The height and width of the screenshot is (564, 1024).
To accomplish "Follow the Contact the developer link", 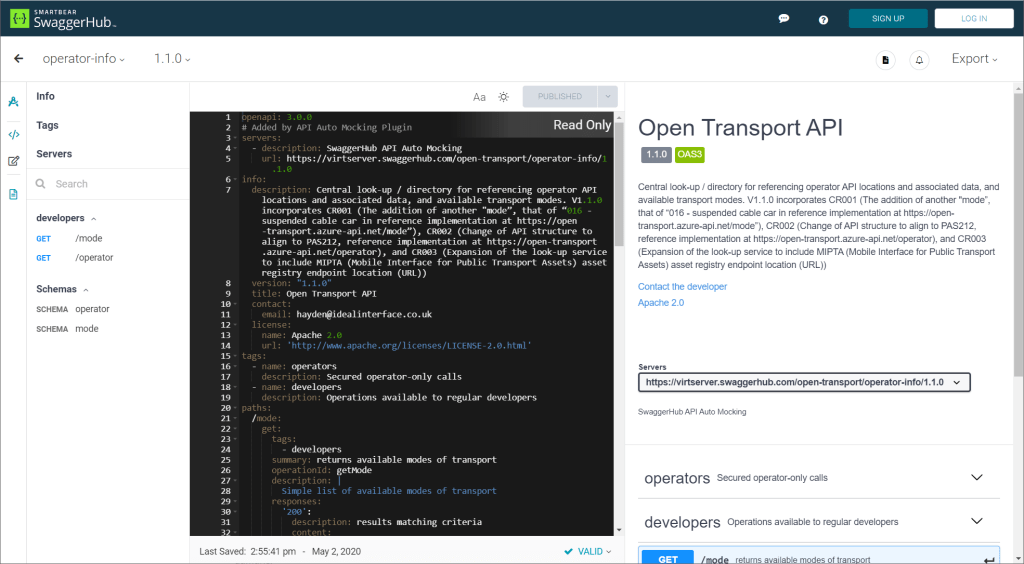I will [682, 287].
